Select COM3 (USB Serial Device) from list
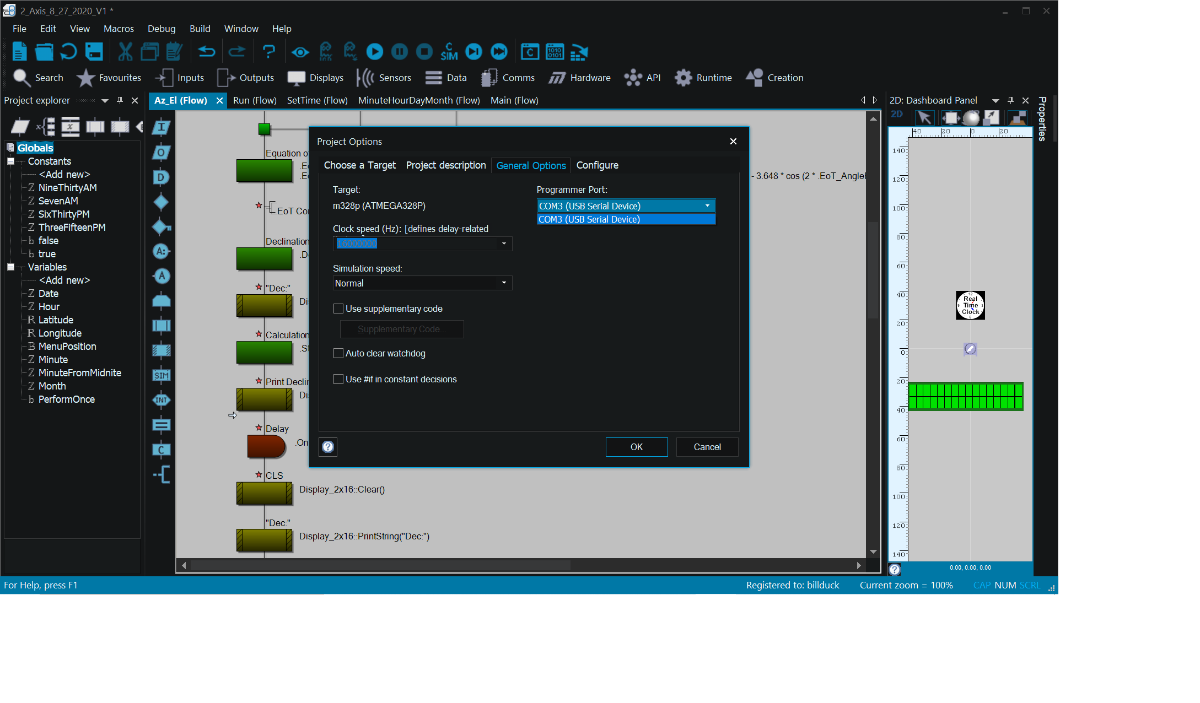 626,219
